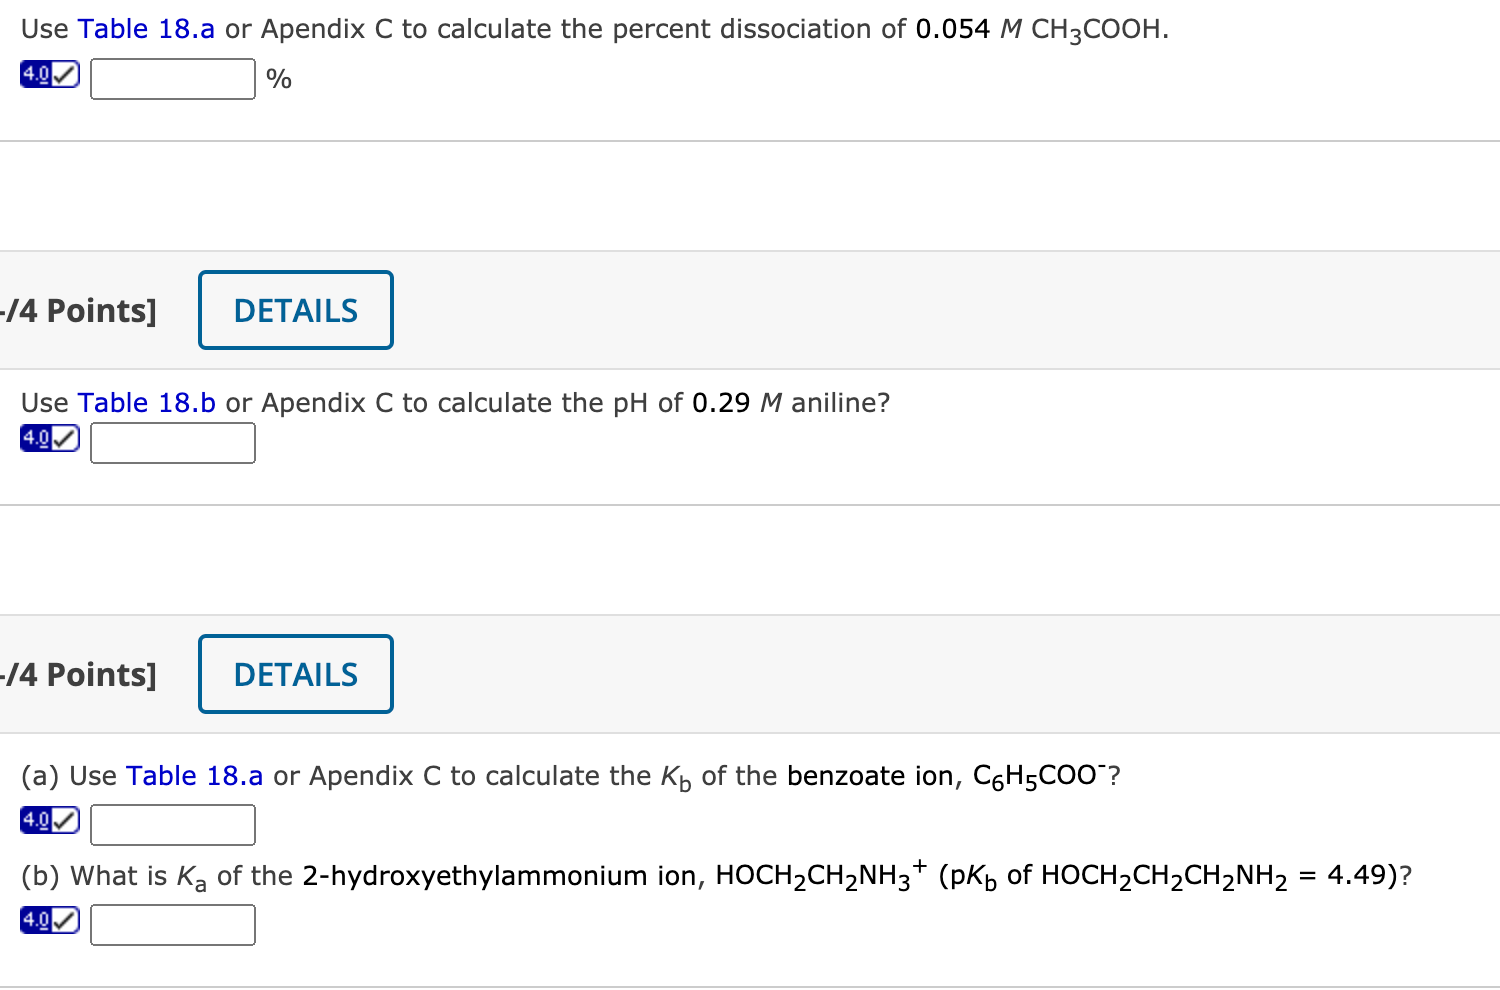Click the percent sign unit label
The height and width of the screenshot is (990, 1500).
tap(279, 79)
